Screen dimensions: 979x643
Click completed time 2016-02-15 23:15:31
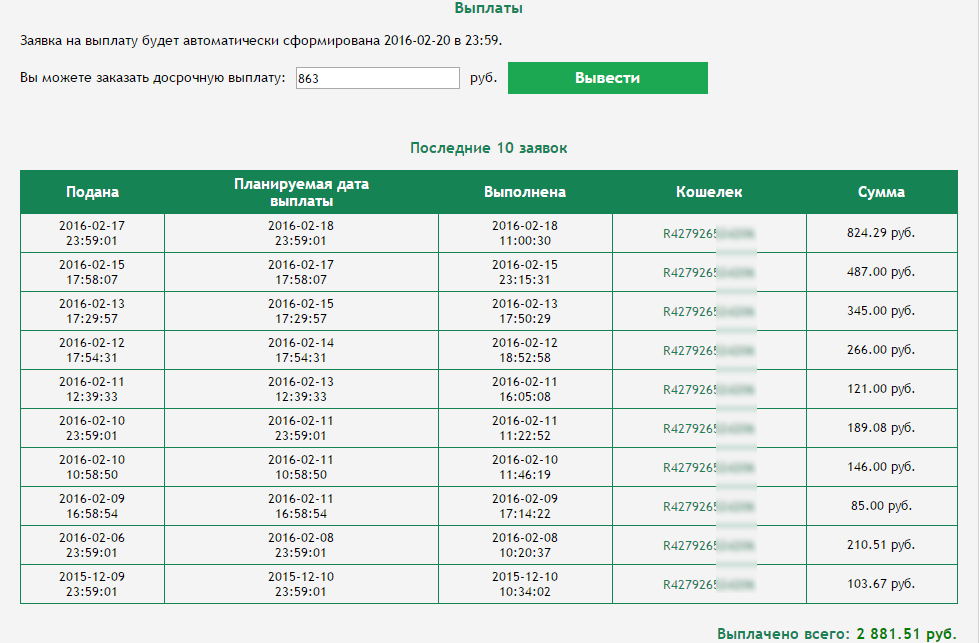[x=524, y=272]
